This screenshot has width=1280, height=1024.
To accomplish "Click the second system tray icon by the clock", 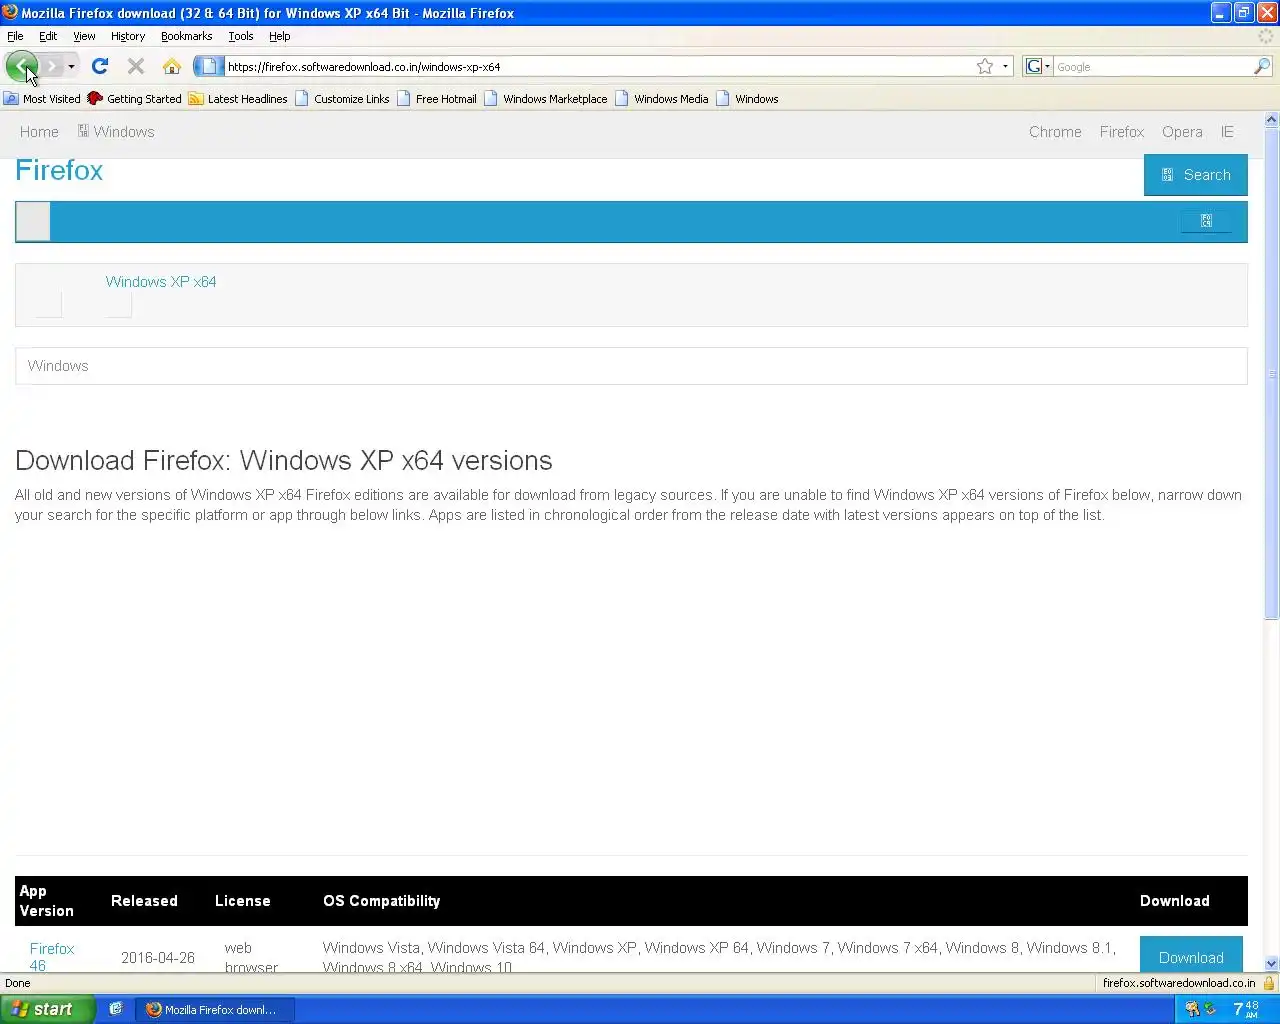I will tap(1211, 1009).
